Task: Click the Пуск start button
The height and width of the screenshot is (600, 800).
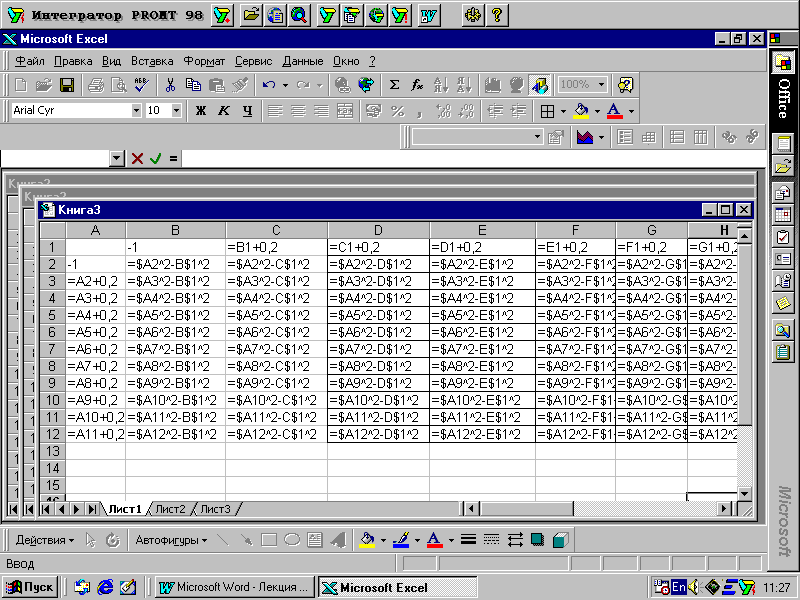Action: click(30, 587)
